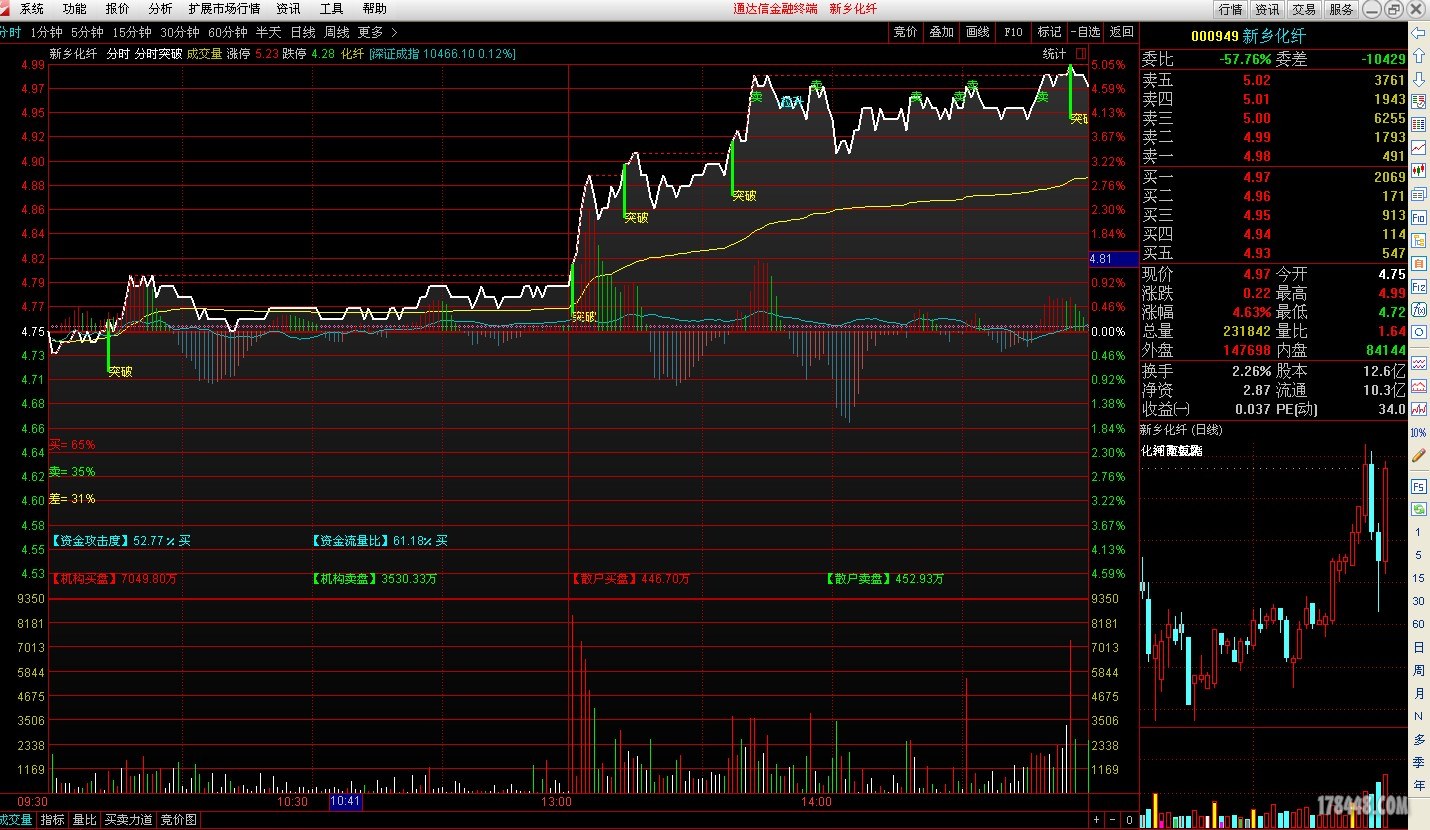Click the circle icon in right sidebar

coord(1418,332)
